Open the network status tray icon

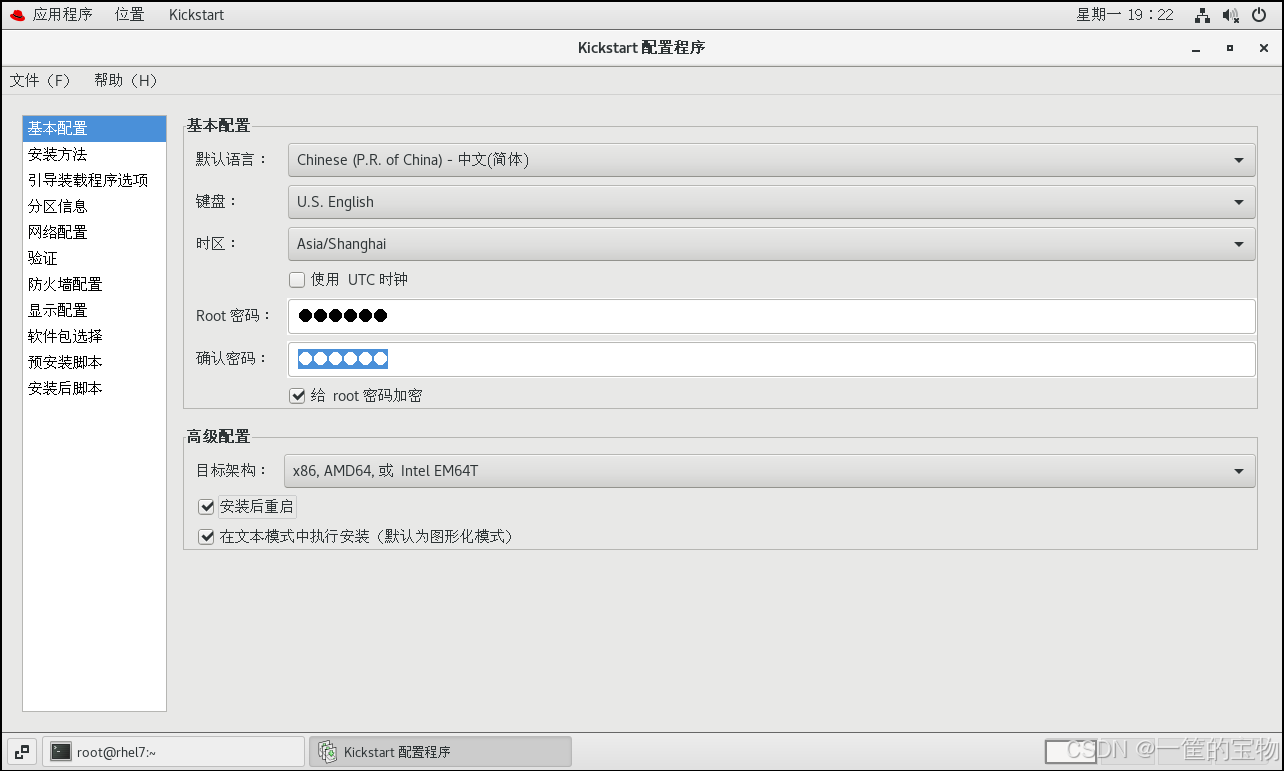(1203, 15)
